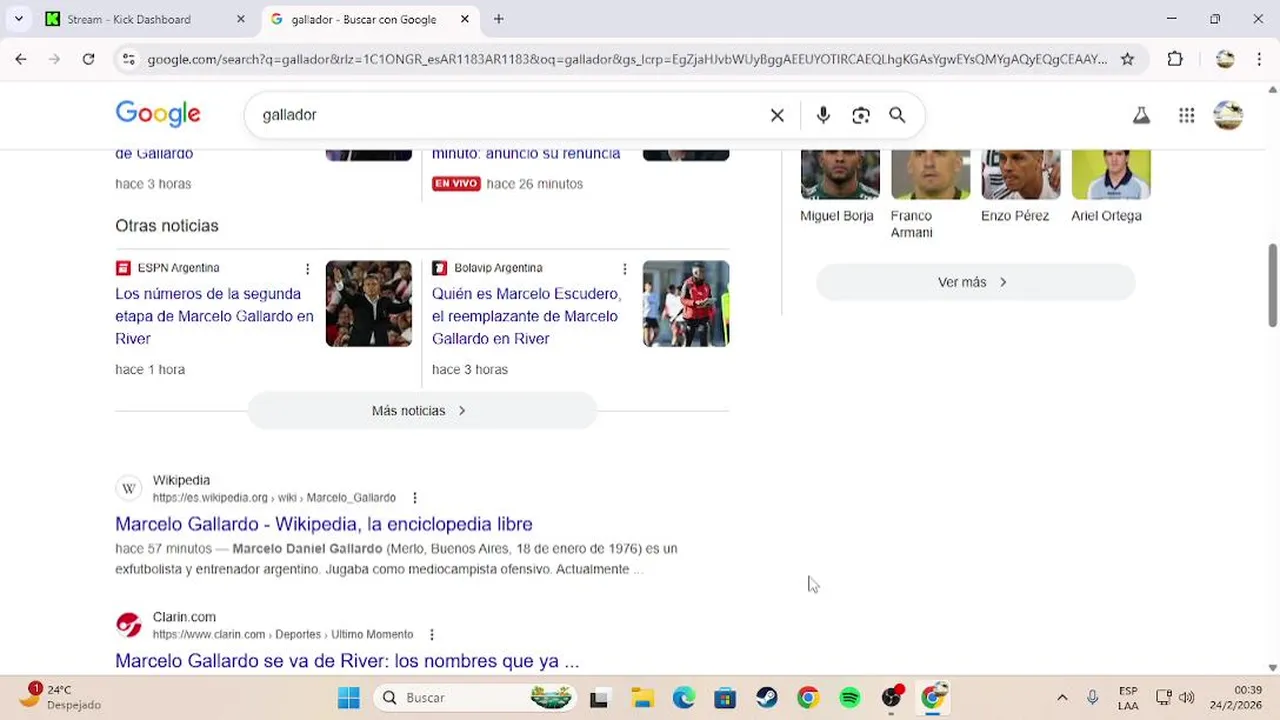The height and width of the screenshot is (720, 1280).
Task: Open the ESPN Argentina news thumbnail image
Action: (369, 304)
